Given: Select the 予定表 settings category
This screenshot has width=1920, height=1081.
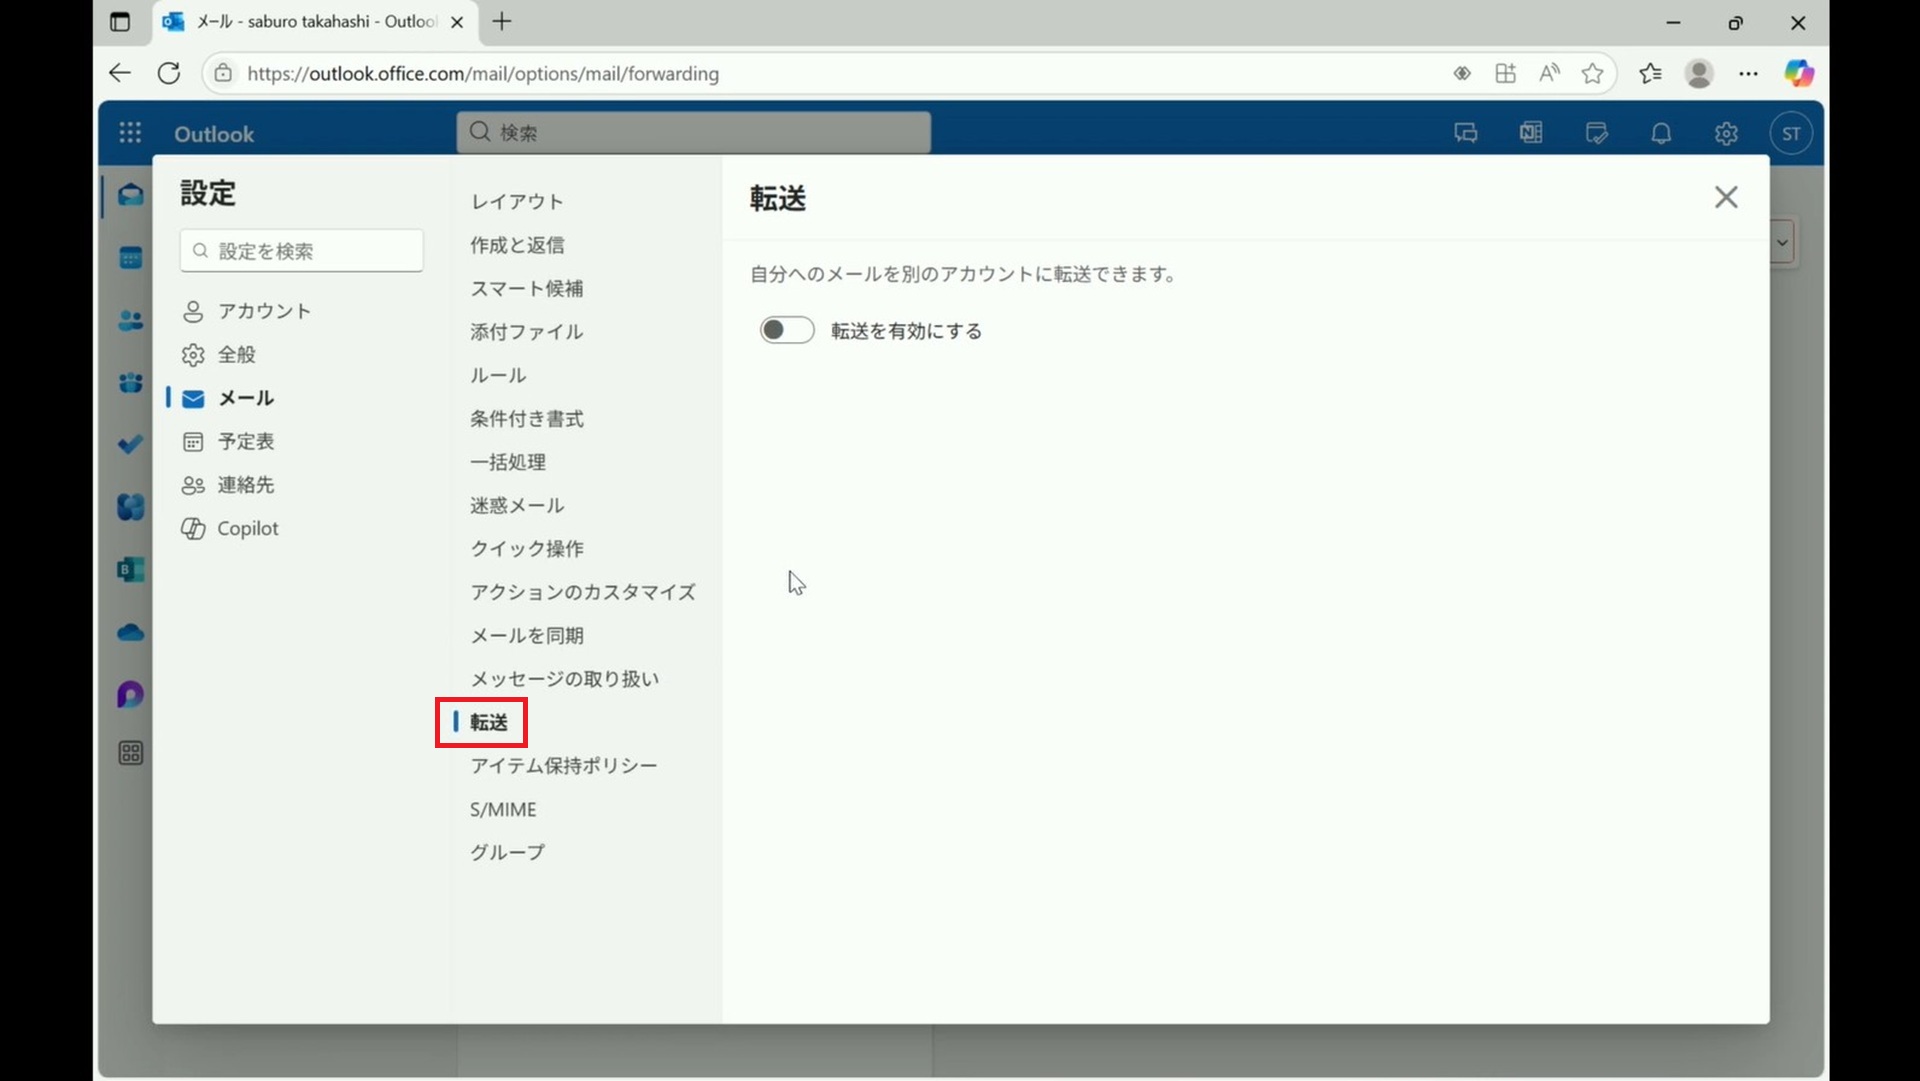Looking at the screenshot, I should pyautogui.click(x=246, y=441).
